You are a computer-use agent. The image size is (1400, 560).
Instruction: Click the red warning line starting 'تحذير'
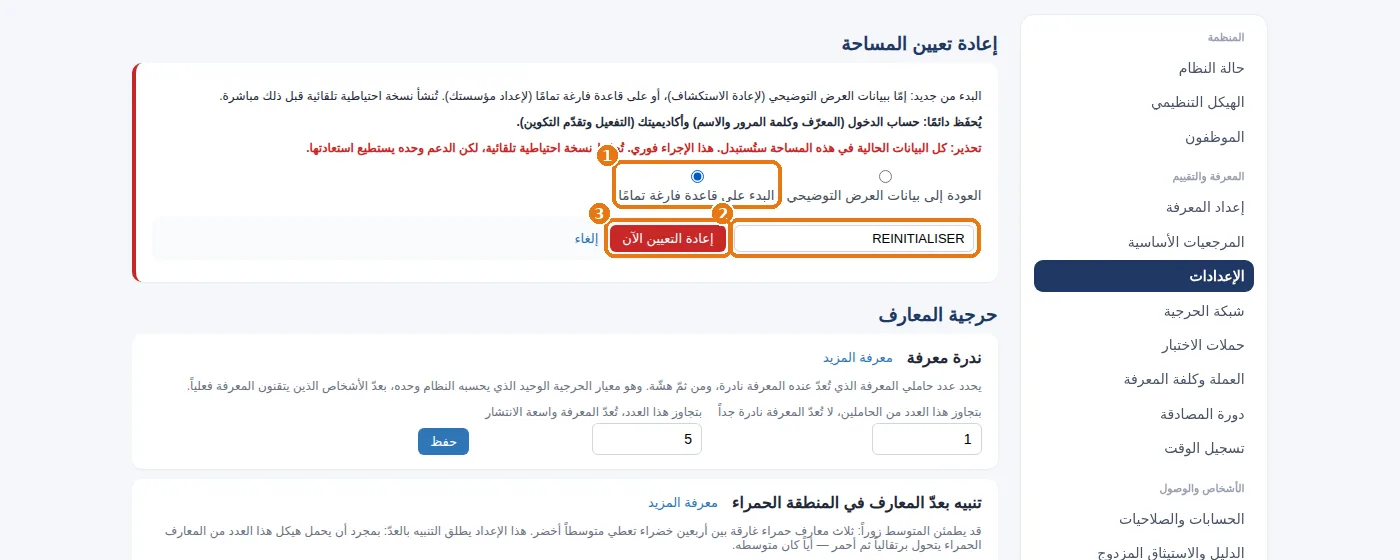pyautogui.click(x=644, y=148)
